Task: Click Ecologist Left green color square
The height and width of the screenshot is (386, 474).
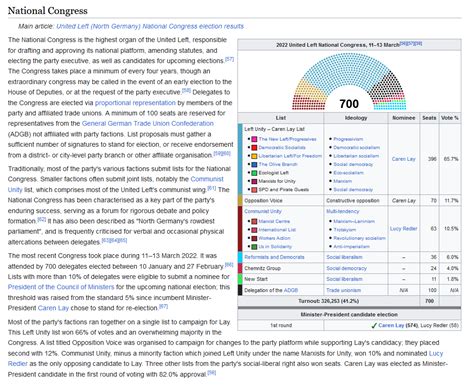Action: 254,173
